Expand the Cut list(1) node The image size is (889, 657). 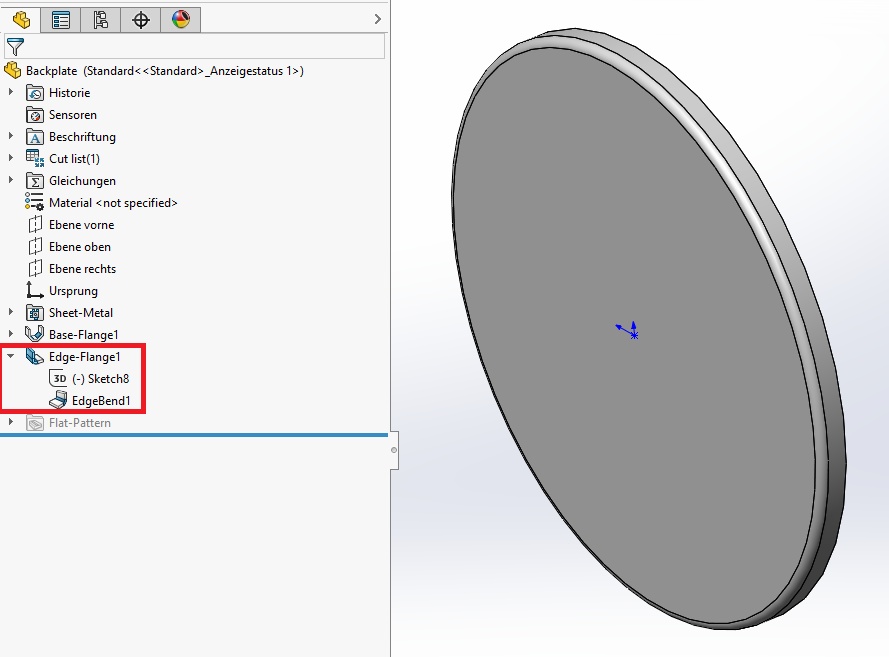pyautogui.click(x=10, y=158)
